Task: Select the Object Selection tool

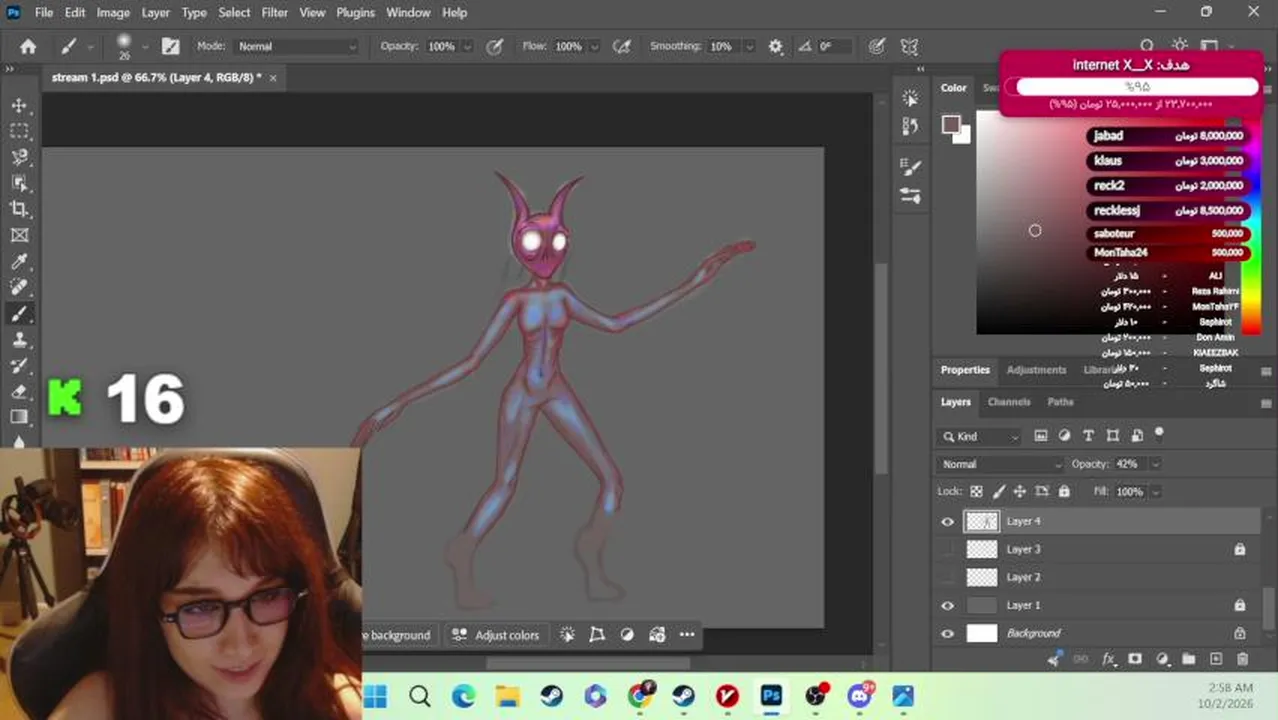Action: pyautogui.click(x=19, y=183)
